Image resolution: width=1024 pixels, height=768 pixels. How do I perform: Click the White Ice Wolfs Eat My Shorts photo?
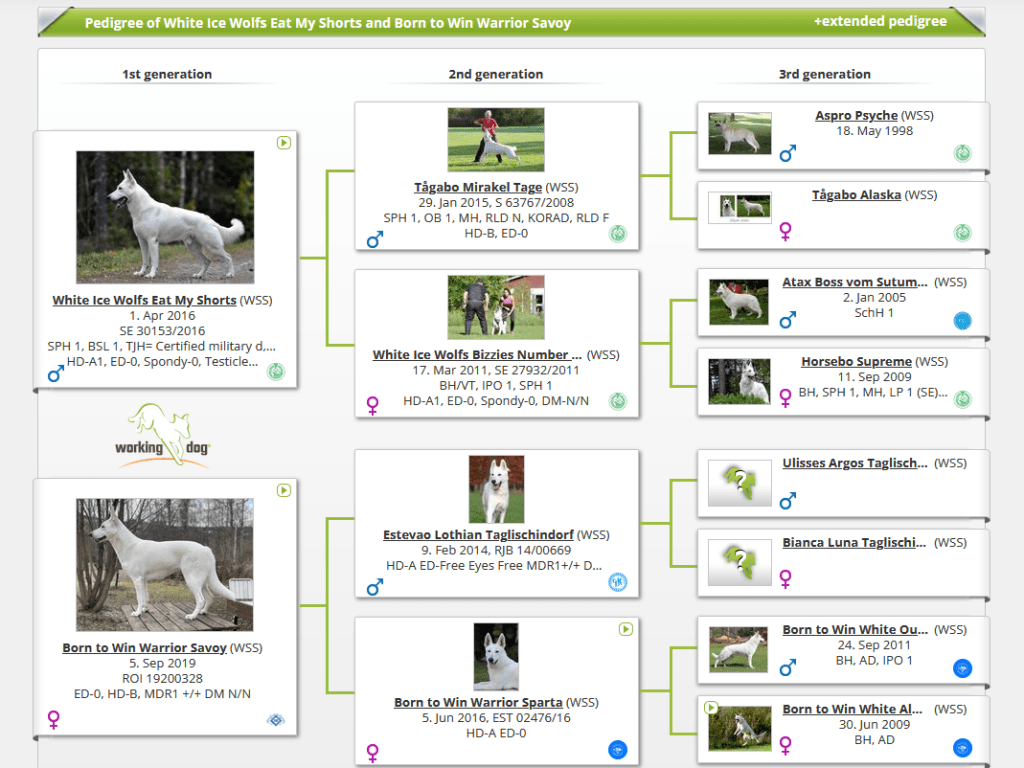[165, 217]
